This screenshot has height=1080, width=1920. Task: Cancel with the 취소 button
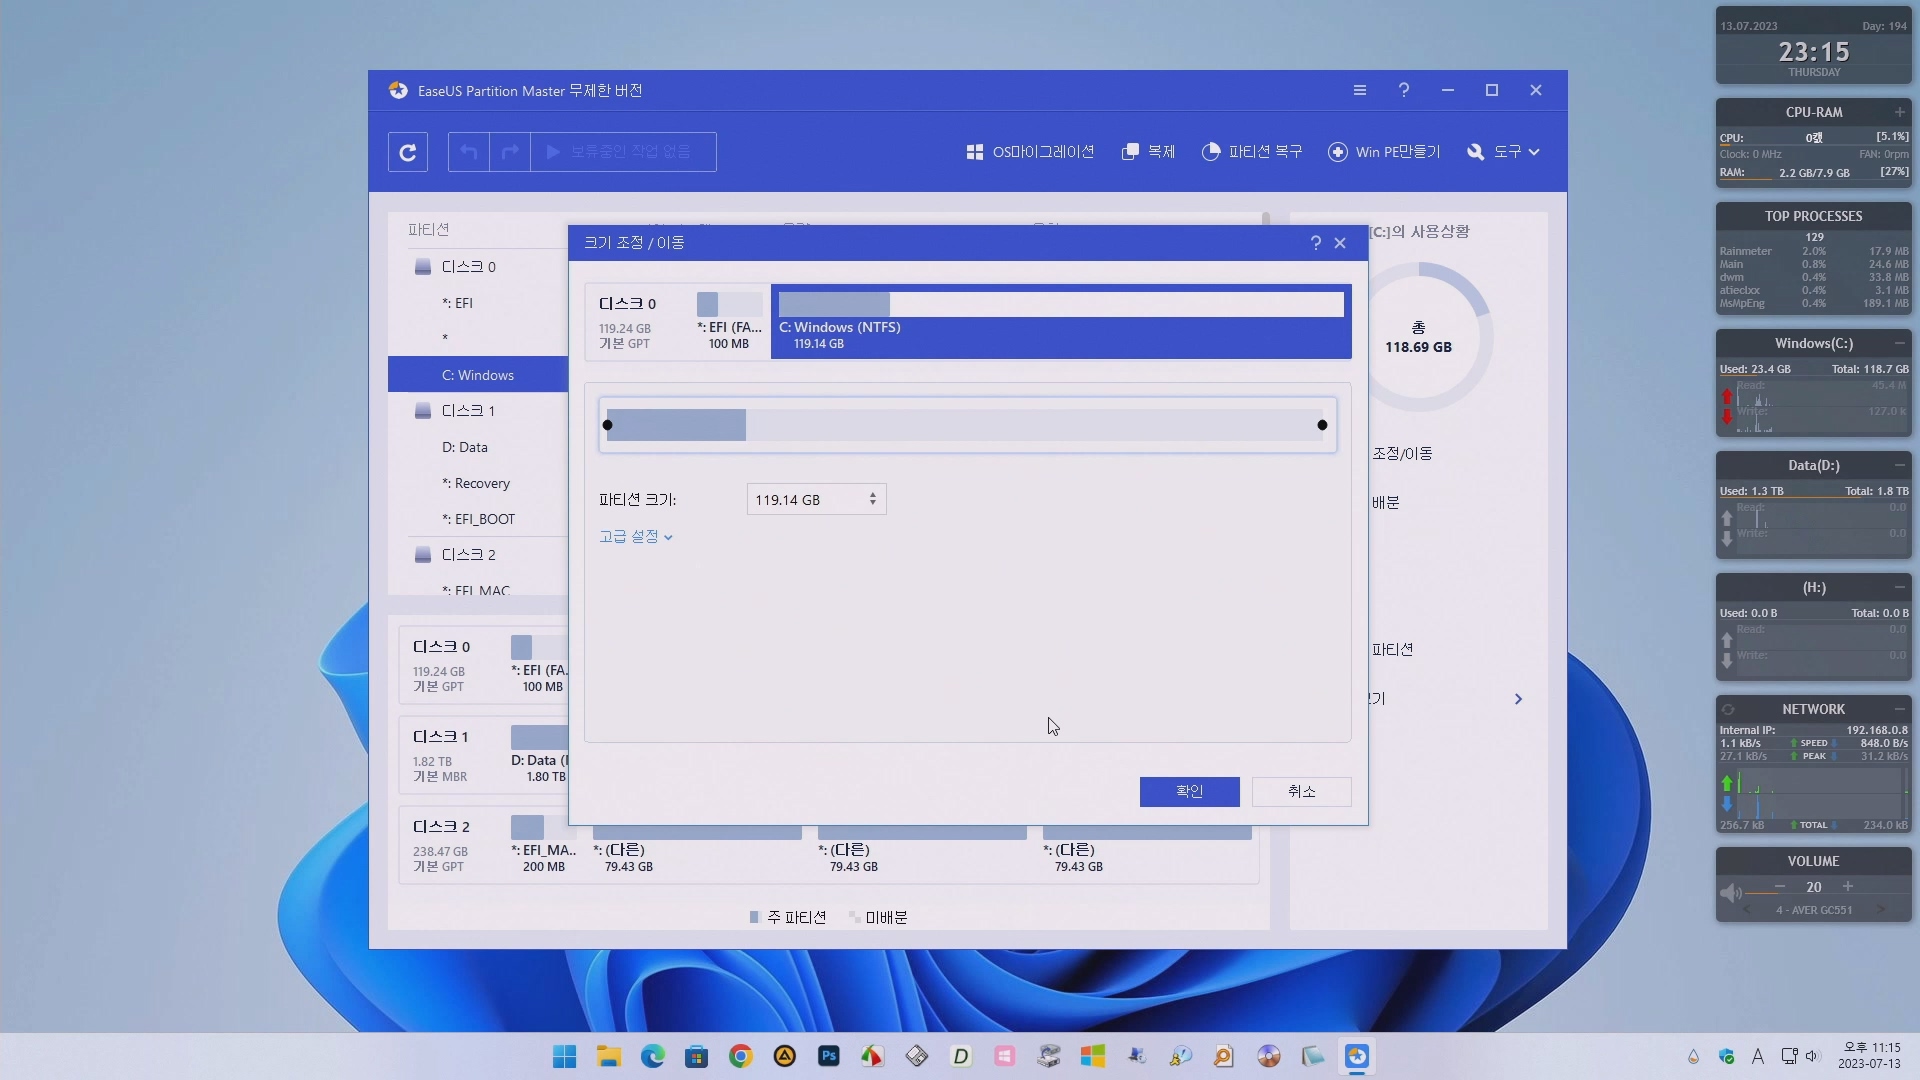click(1302, 792)
